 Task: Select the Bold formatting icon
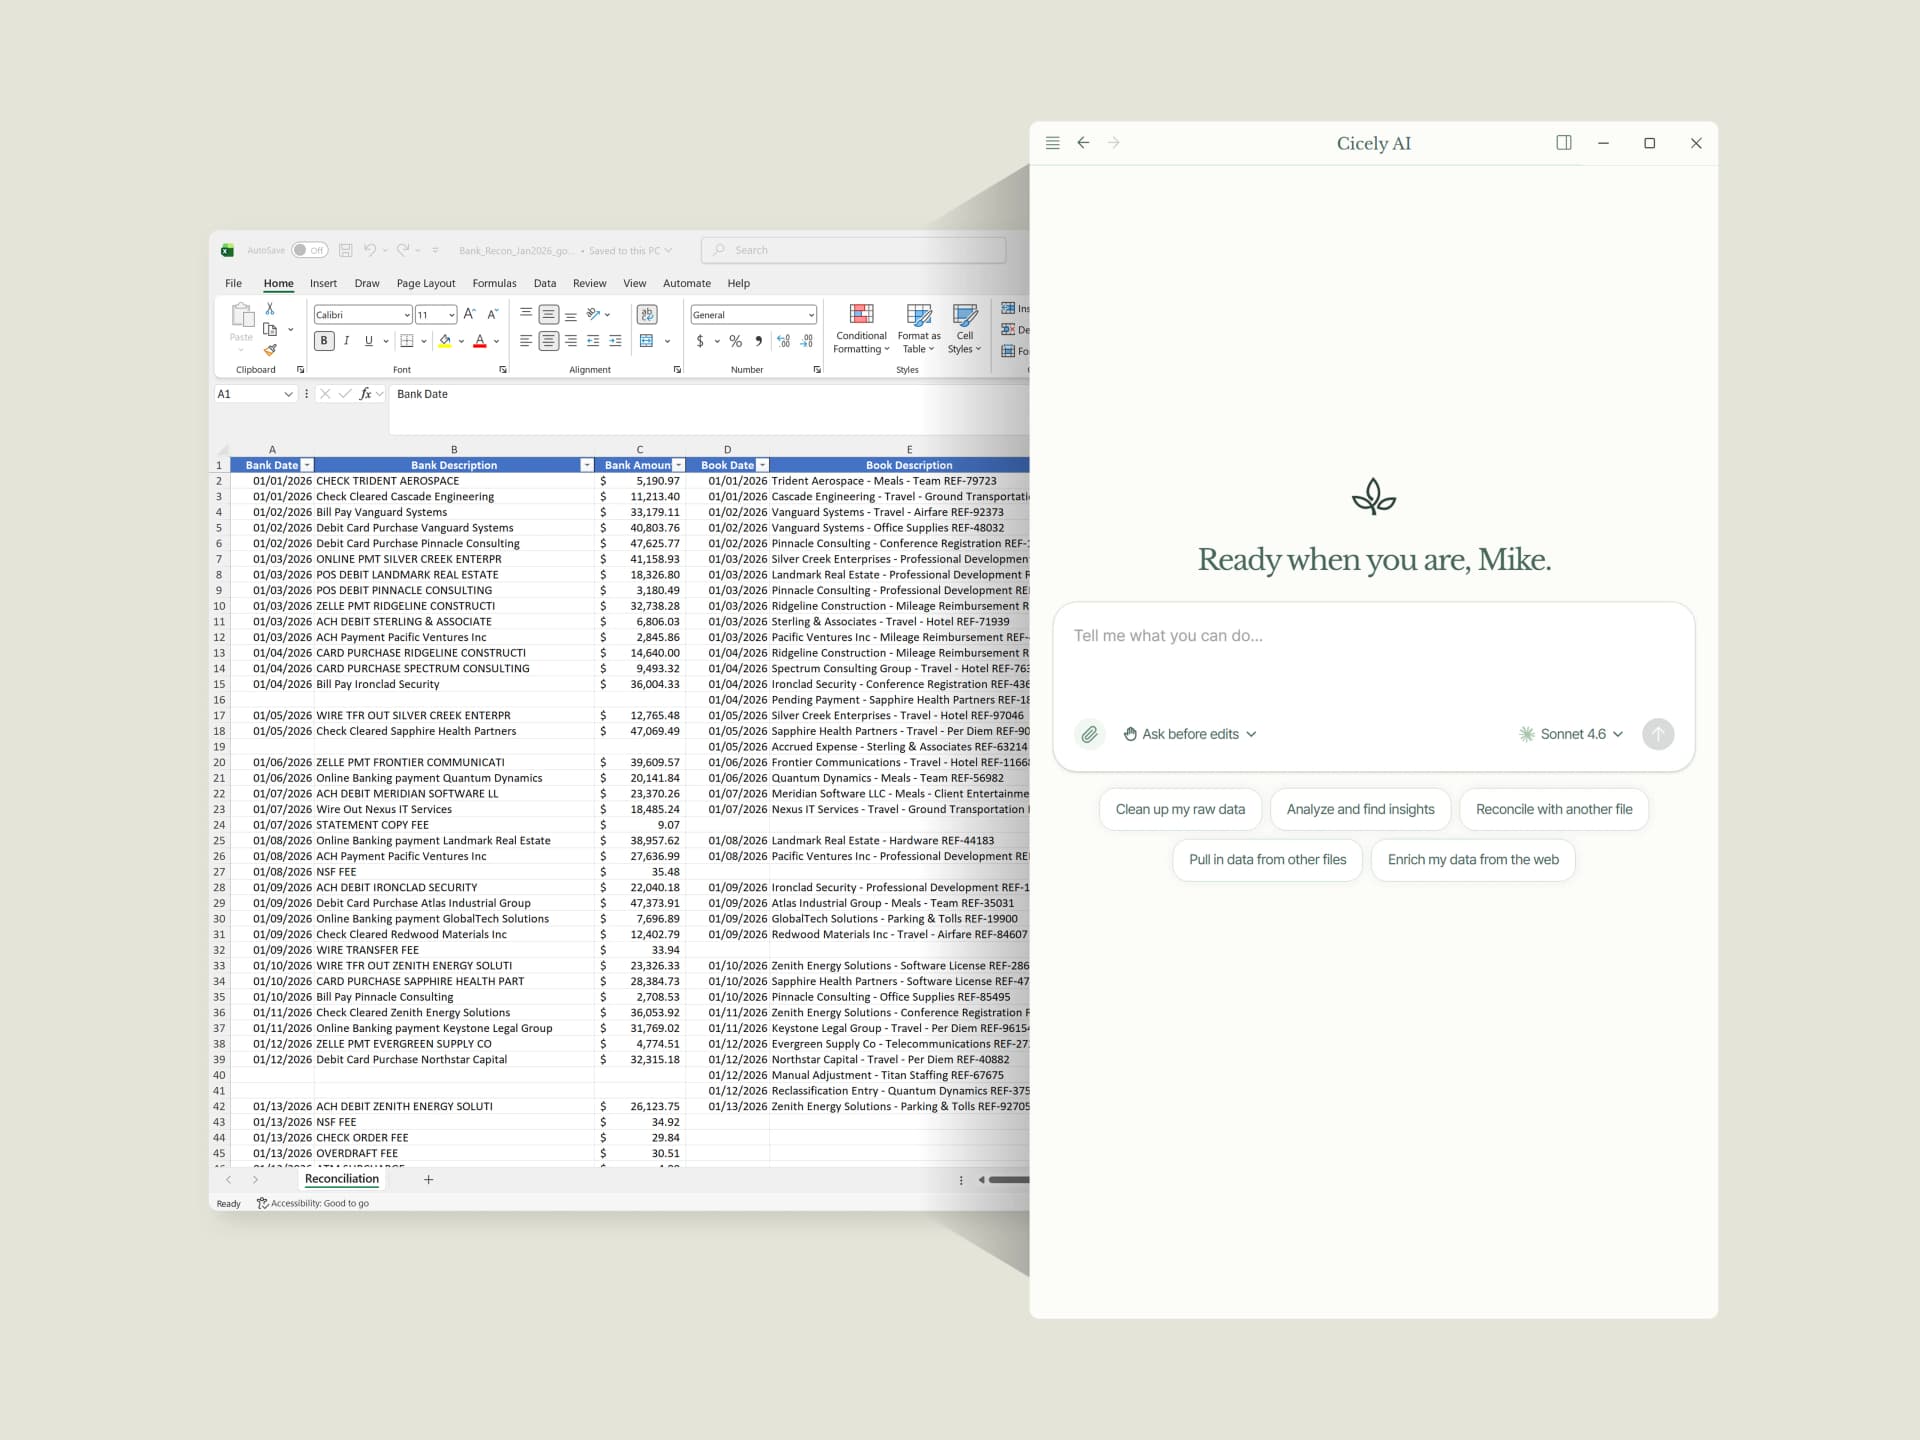tap(324, 341)
